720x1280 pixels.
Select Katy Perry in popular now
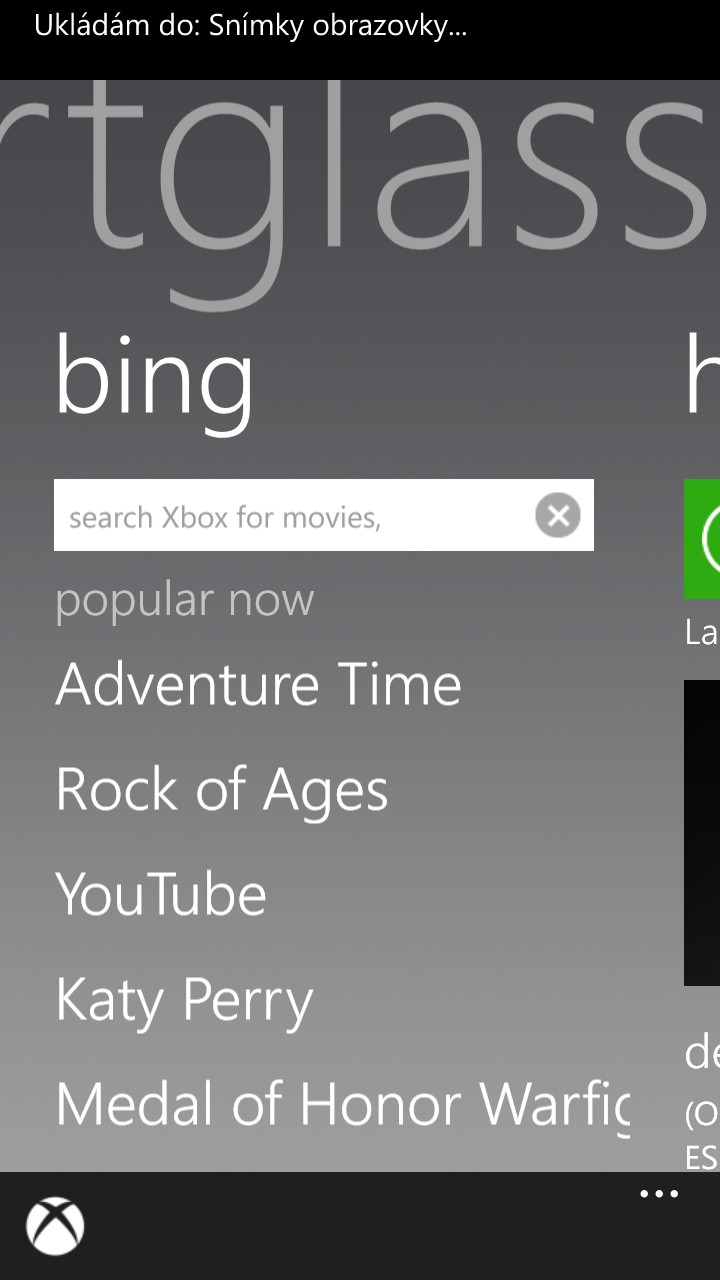[x=185, y=1001]
